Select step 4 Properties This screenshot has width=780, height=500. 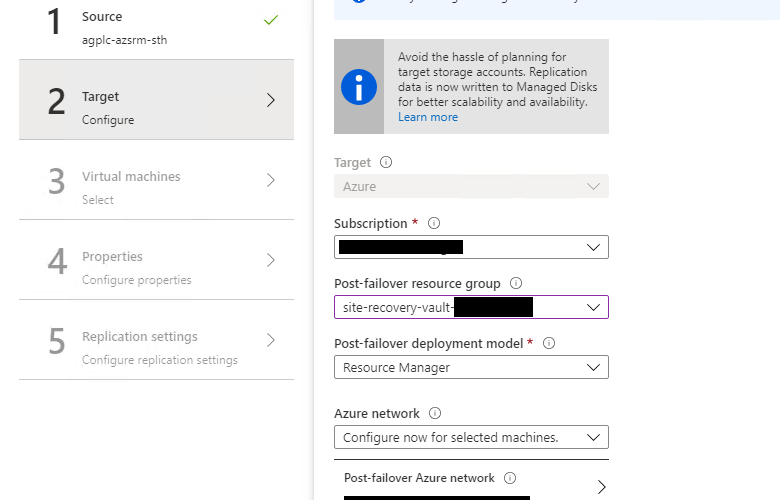point(156,260)
